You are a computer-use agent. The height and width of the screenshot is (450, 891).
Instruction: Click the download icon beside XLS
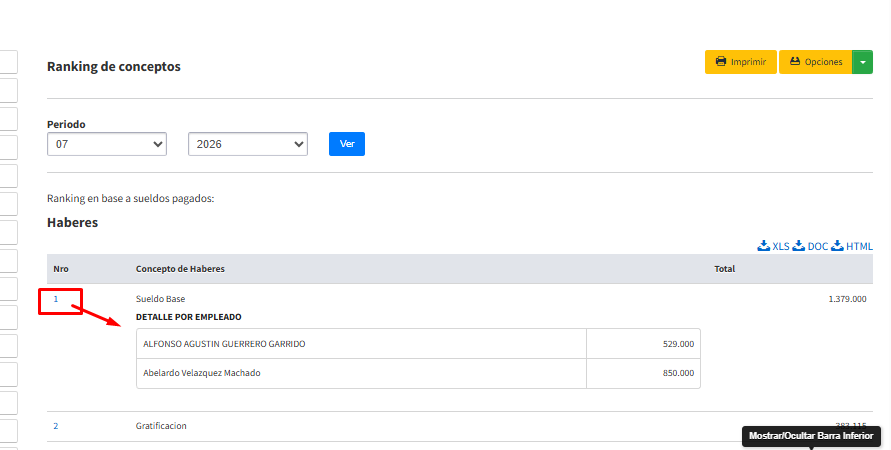tap(764, 245)
